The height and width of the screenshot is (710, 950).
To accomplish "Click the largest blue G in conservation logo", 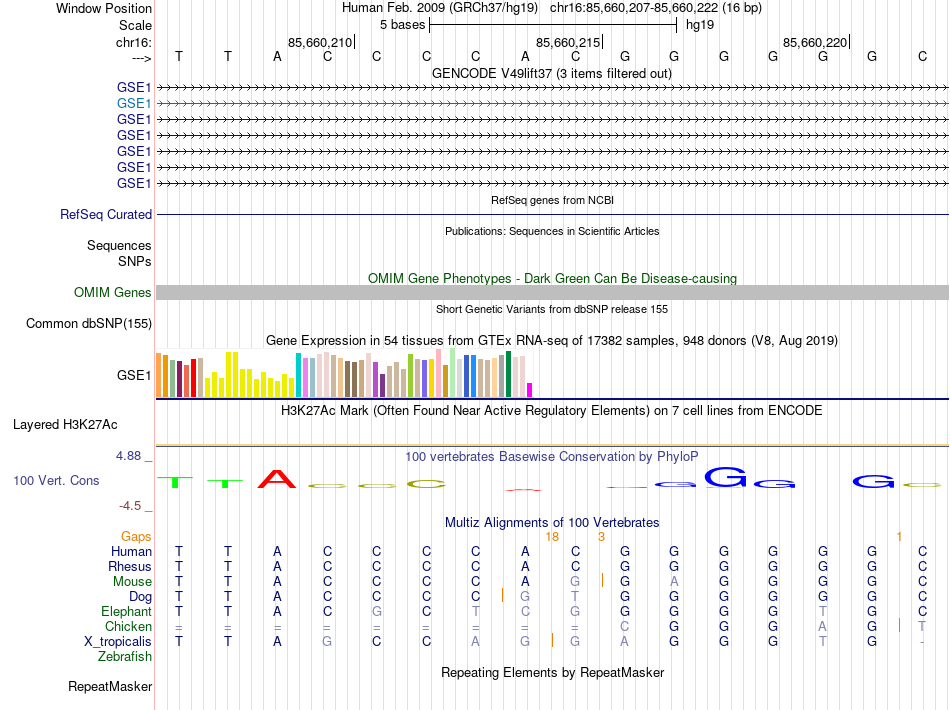I will 725,477.
